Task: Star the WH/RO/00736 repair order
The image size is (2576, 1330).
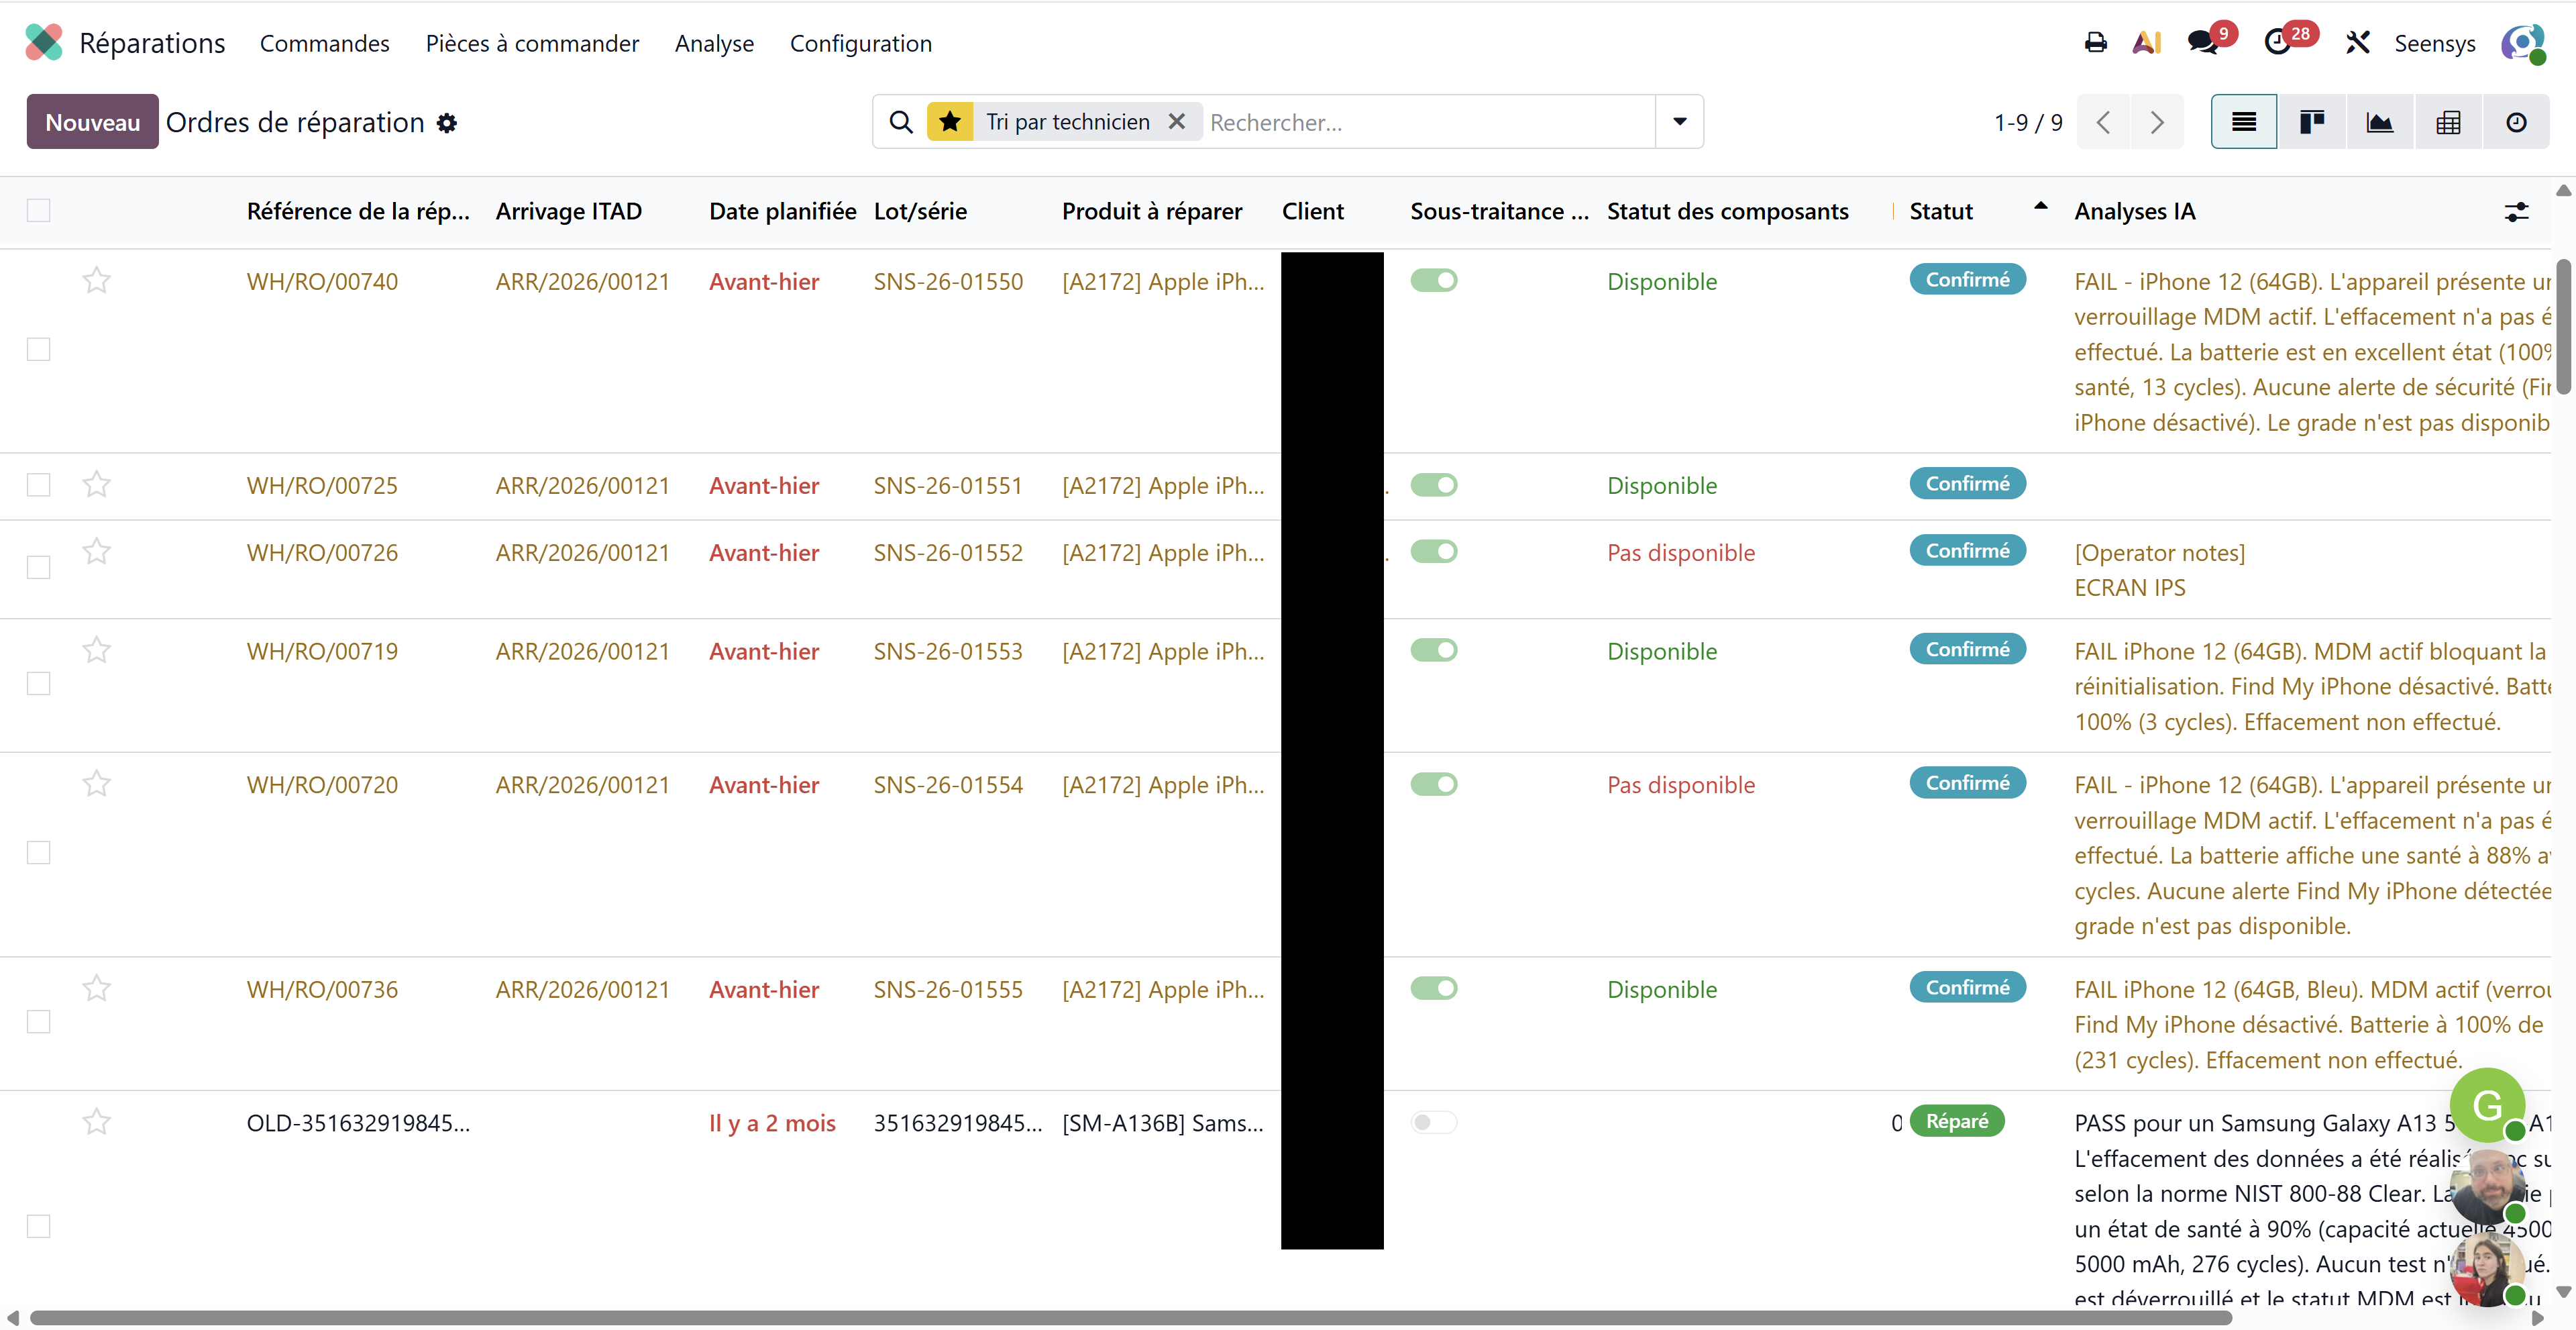Action: pos(96,988)
